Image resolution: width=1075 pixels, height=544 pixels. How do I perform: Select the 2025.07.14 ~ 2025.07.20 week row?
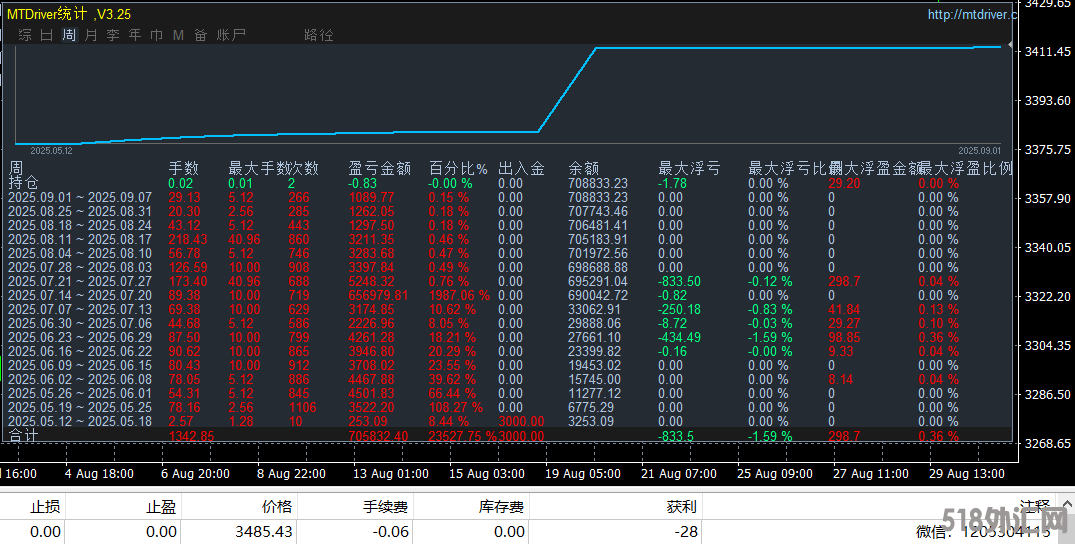[80, 296]
